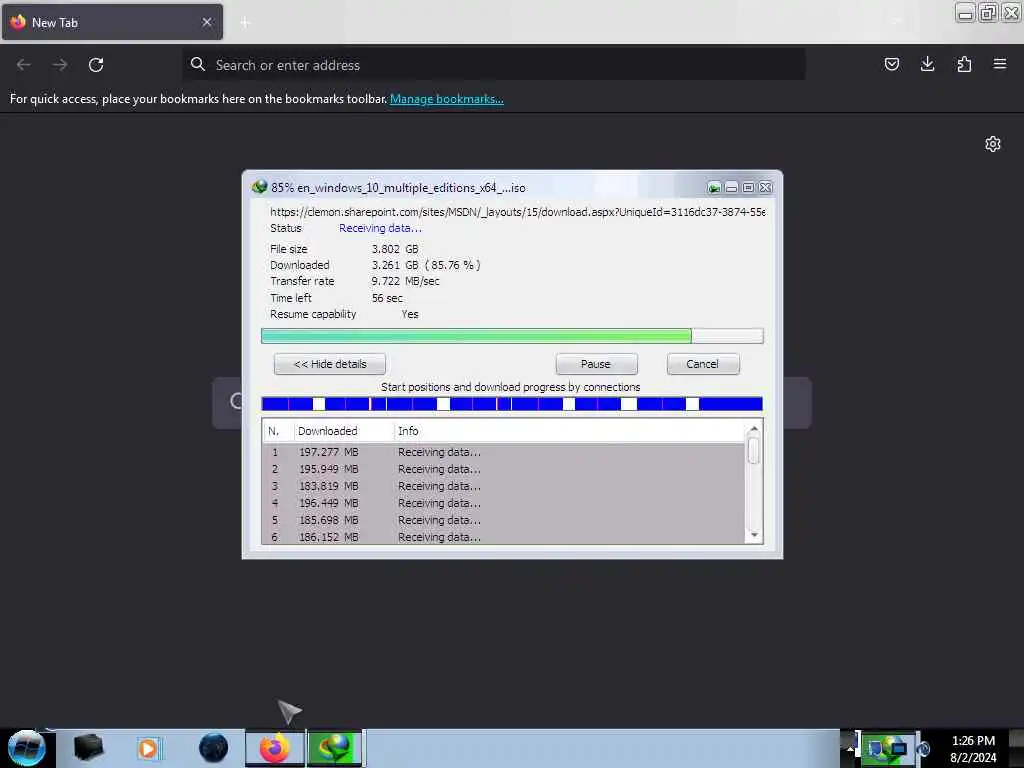Open the Firefox extensions icon
Screen dimensions: 1024x768
click(964, 64)
